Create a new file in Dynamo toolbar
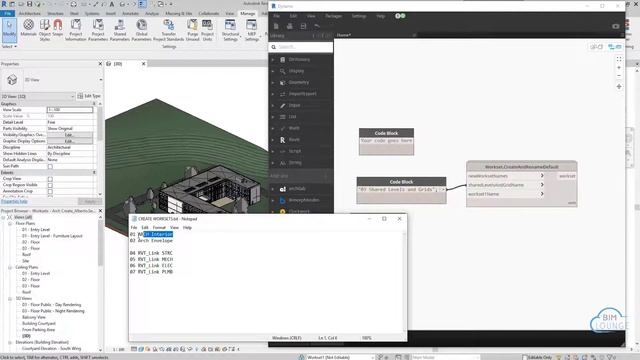The height and width of the screenshot is (360, 640). click(276, 26)
